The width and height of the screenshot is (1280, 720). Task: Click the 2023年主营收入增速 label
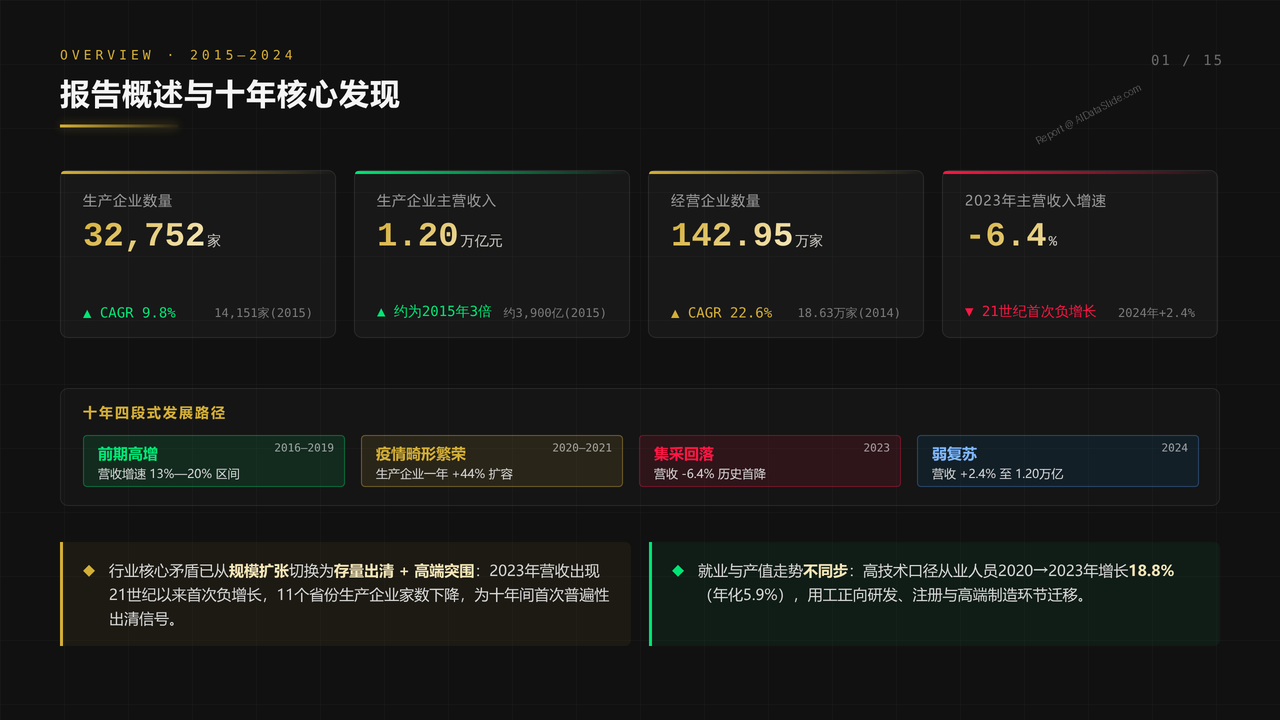[1036, 201]
